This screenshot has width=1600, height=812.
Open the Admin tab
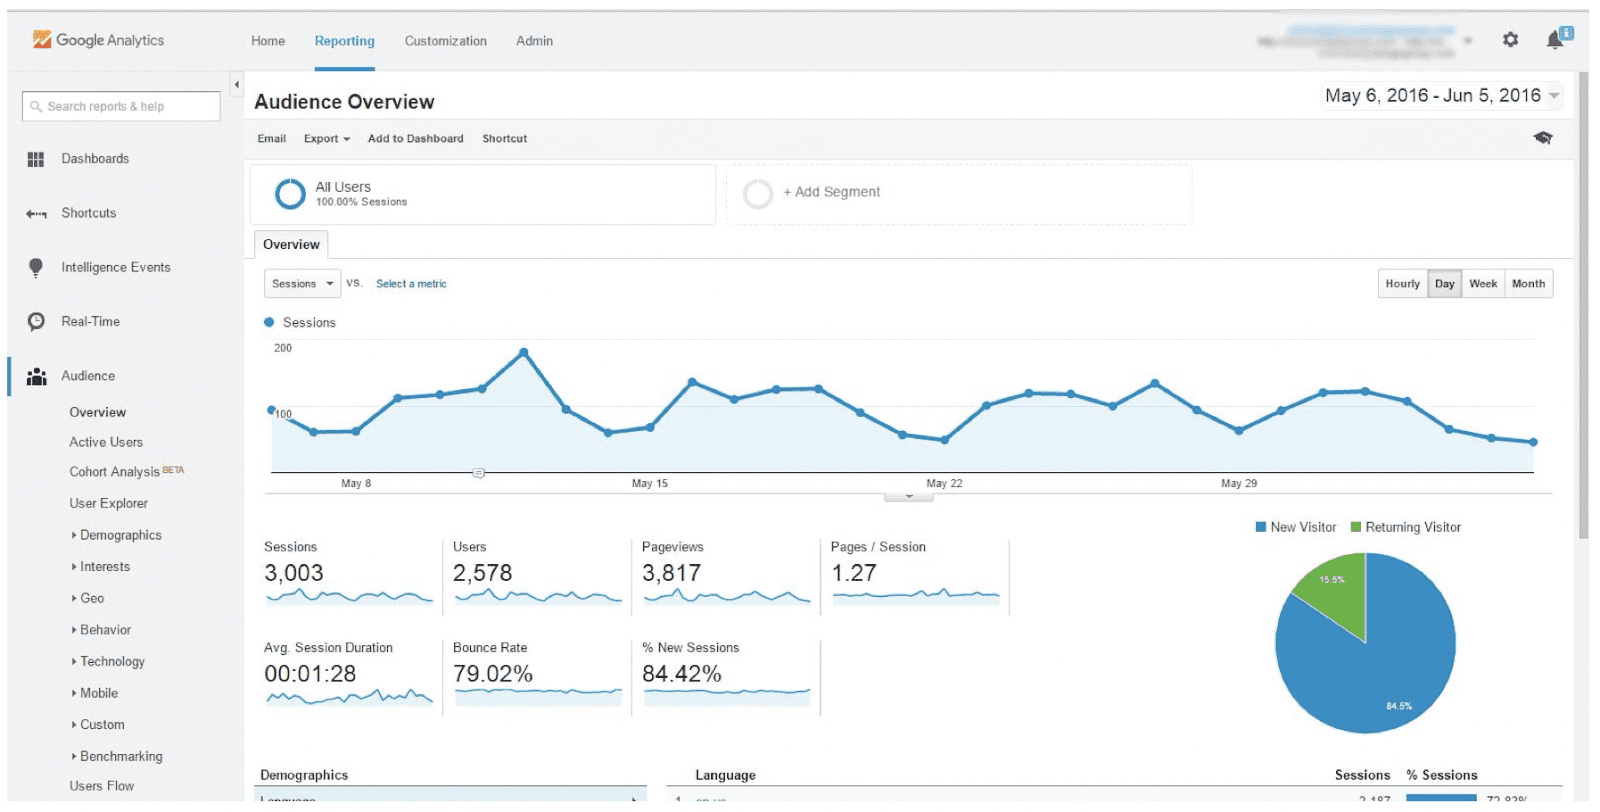tap(534, 41)
